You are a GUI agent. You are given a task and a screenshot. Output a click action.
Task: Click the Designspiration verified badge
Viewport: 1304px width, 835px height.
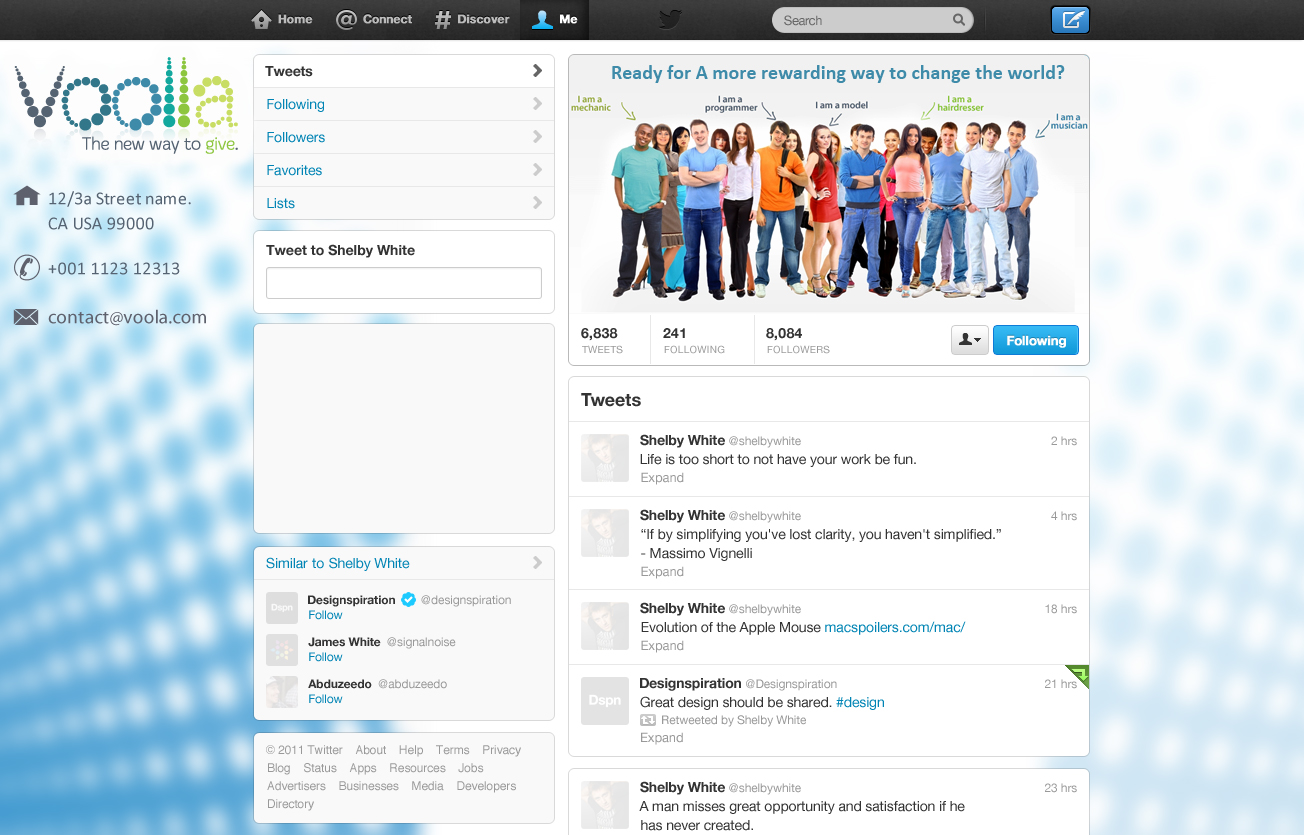pyautogui.click(x=408, y=600)
